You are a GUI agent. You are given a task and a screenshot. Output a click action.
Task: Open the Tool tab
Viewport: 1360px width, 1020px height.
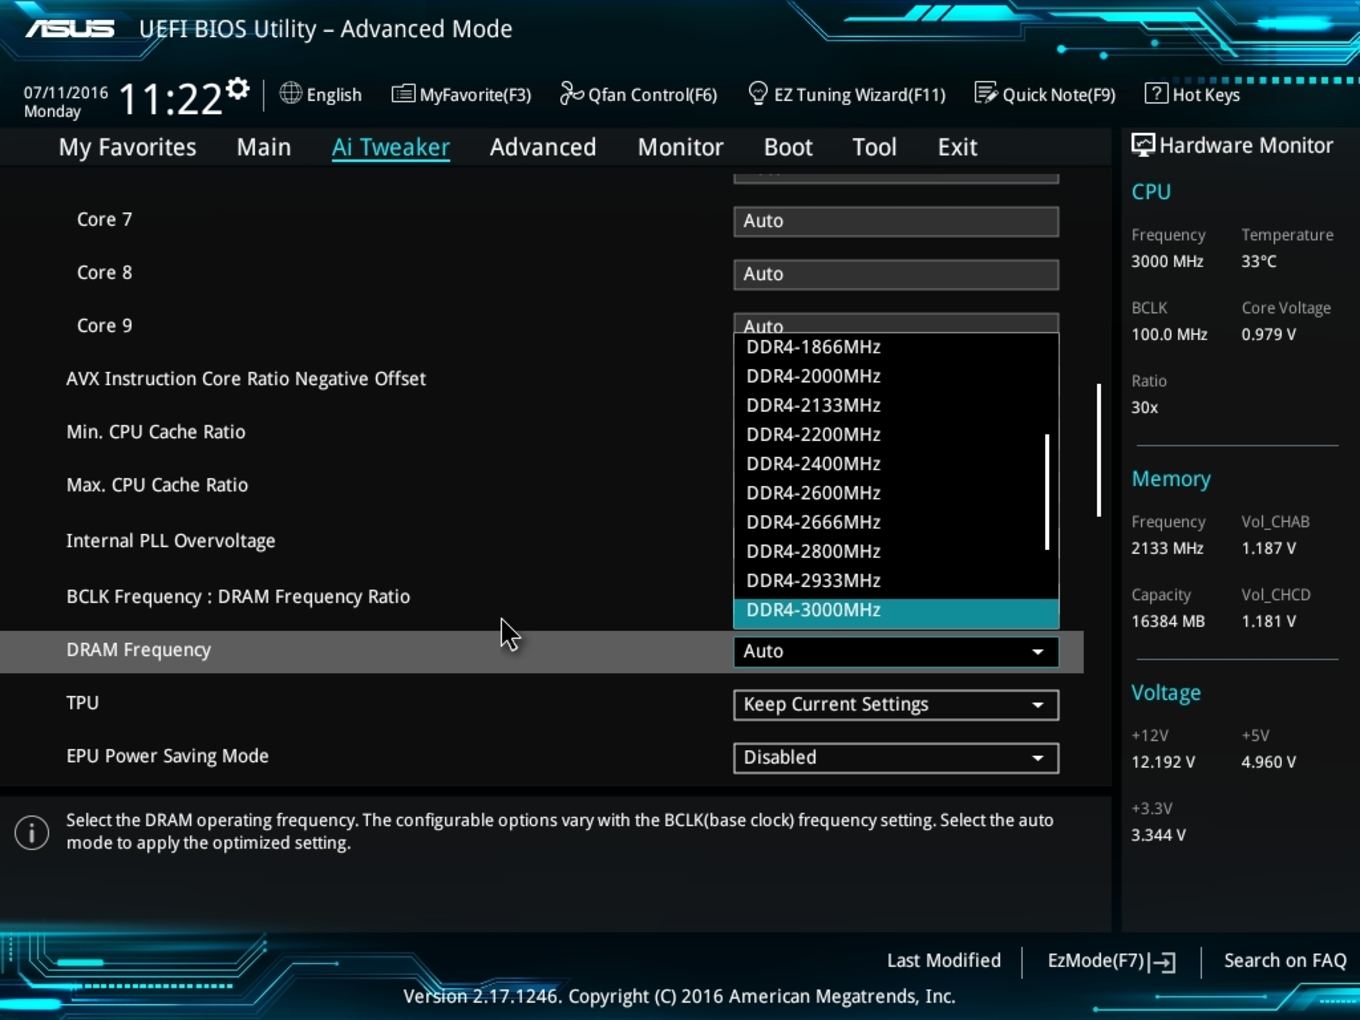[874, 147]
